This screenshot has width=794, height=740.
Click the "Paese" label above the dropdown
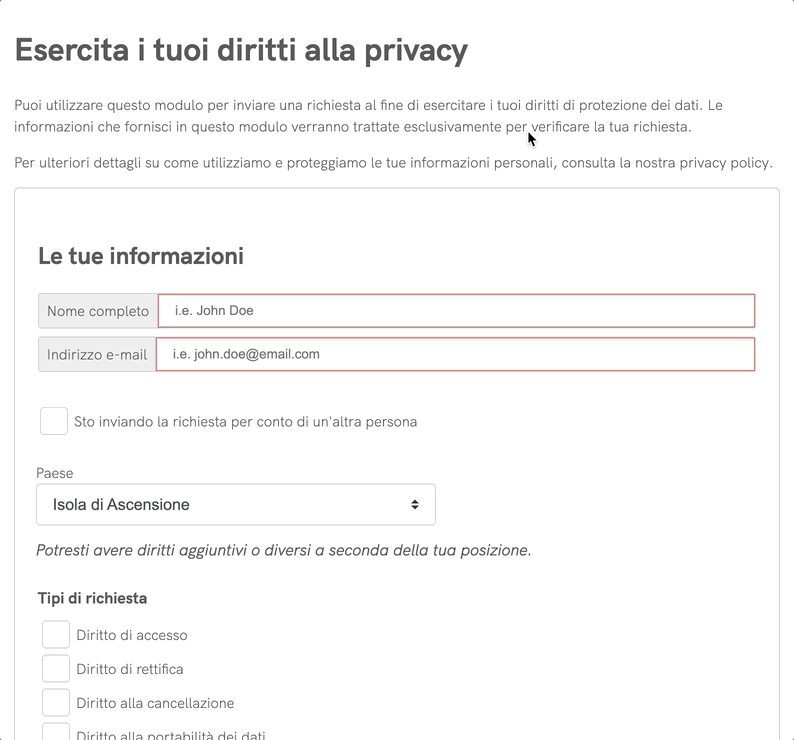[x=55, y=473]
